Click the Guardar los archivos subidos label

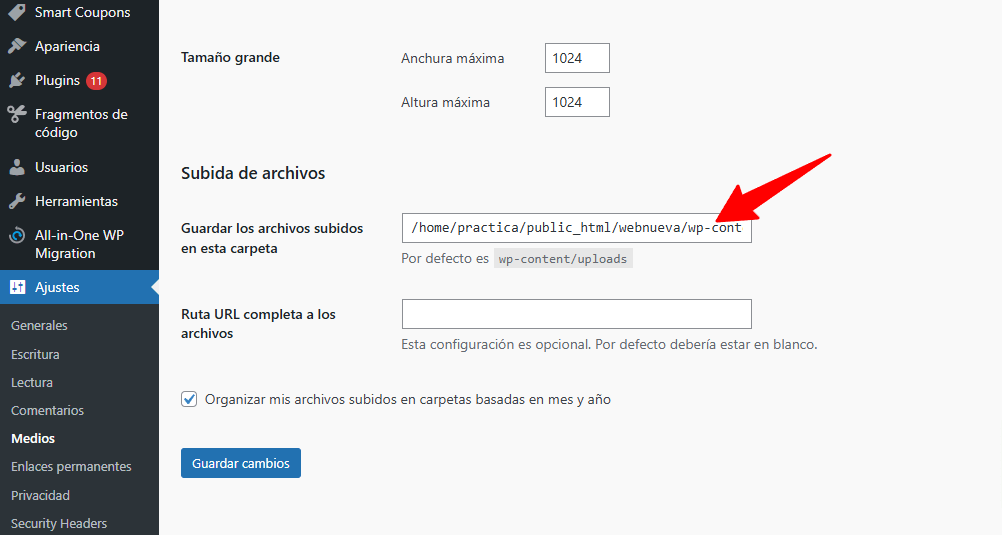[x=272, y=238]
